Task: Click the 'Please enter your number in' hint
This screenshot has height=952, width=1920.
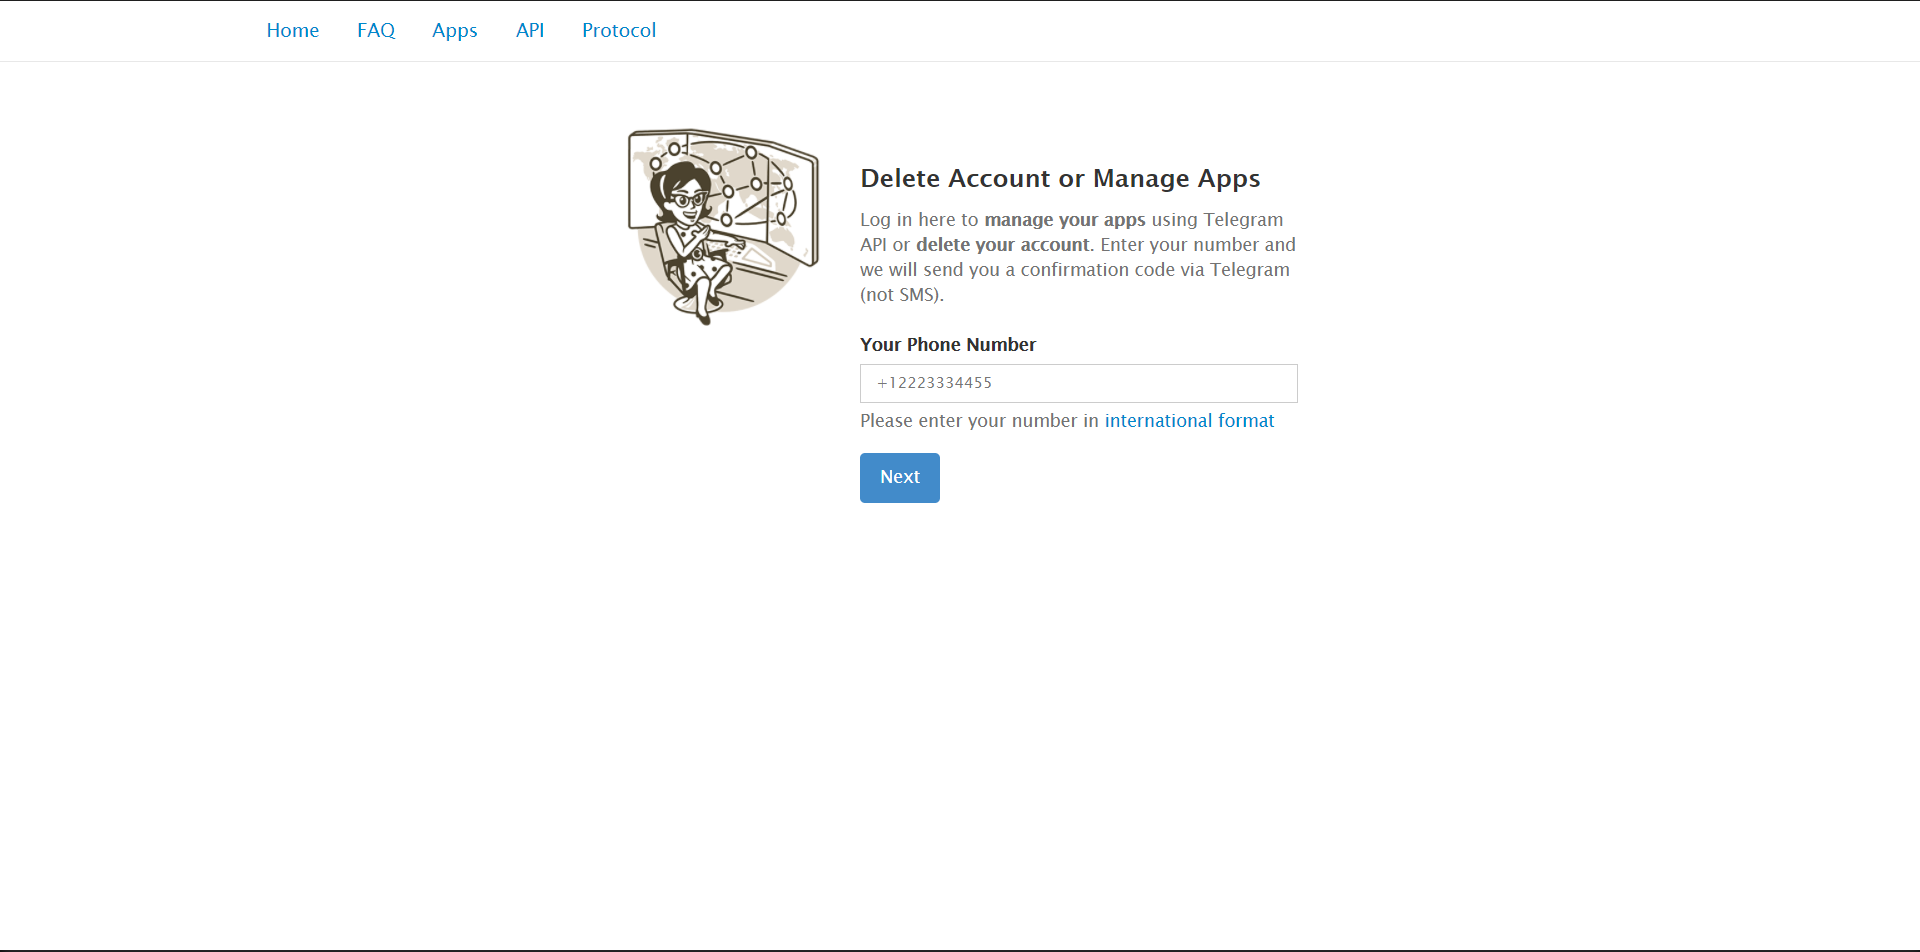Action: [979, 421]
